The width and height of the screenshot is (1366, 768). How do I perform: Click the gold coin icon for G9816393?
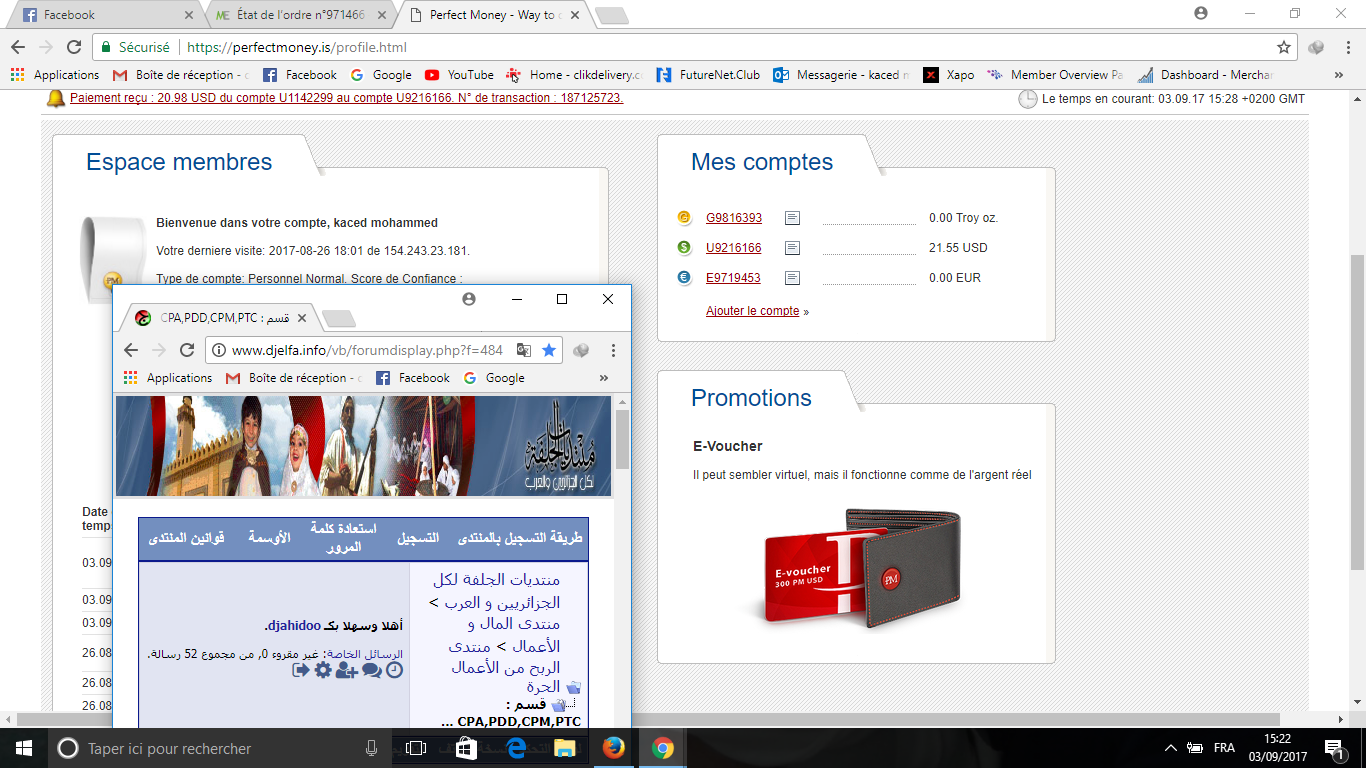pos(684,218)
